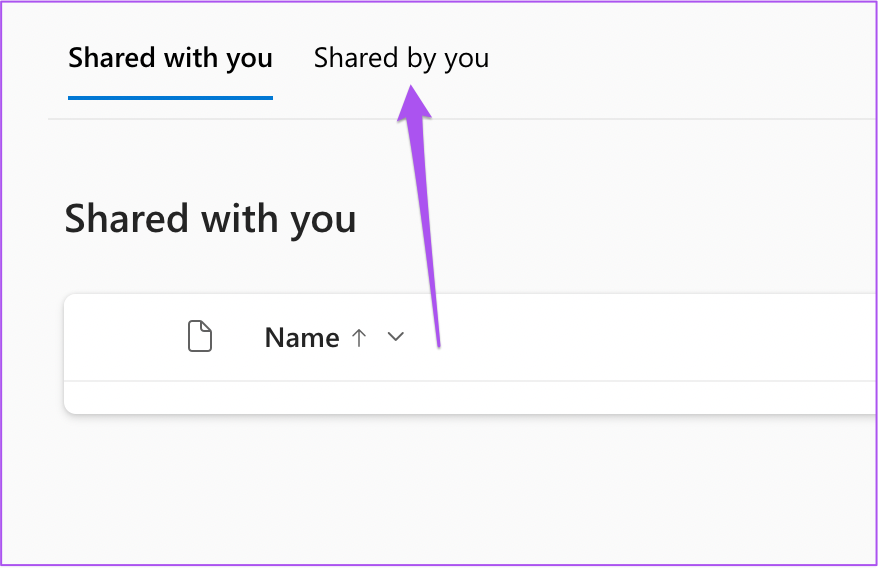878x568 pixels.
Task: Click the ascending sort arrow beside Name
Action: (x=359, y=337)
